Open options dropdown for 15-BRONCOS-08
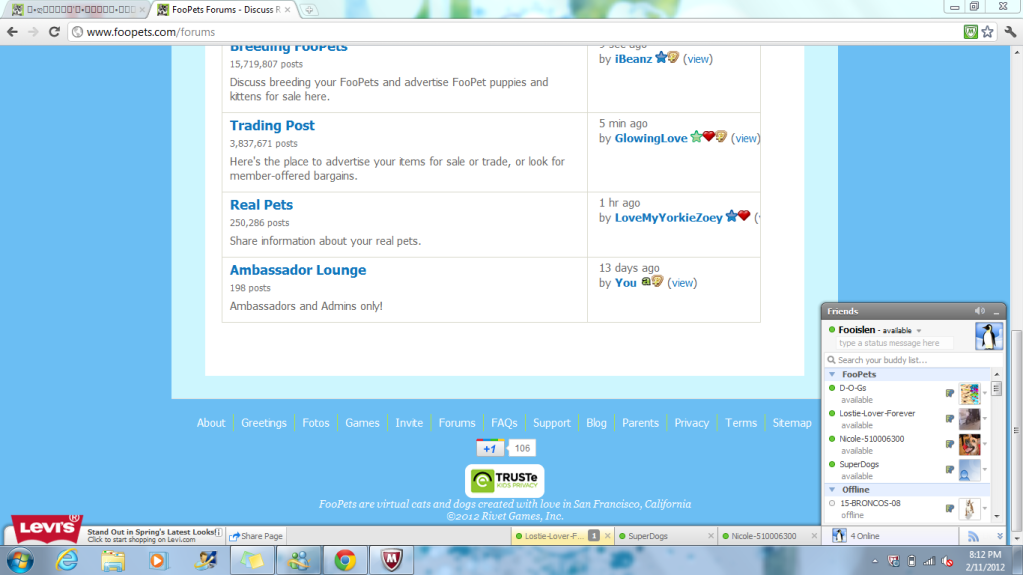1023x575 pixels. point(985,508)
